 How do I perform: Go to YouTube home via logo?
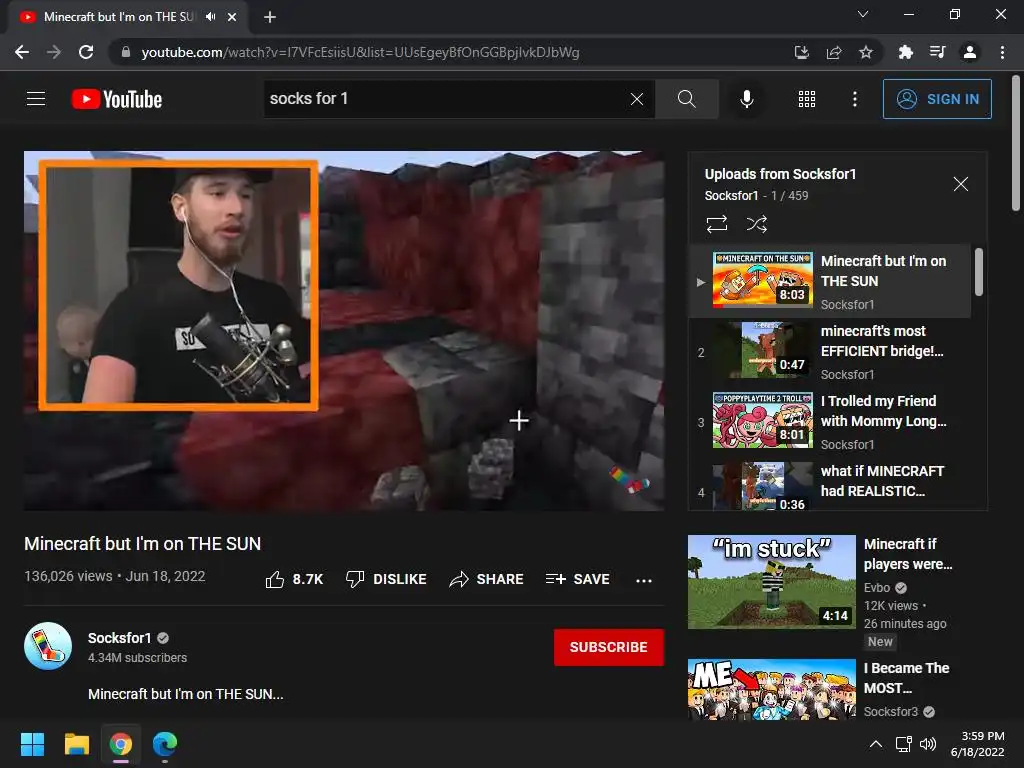[x=117, y=99]
